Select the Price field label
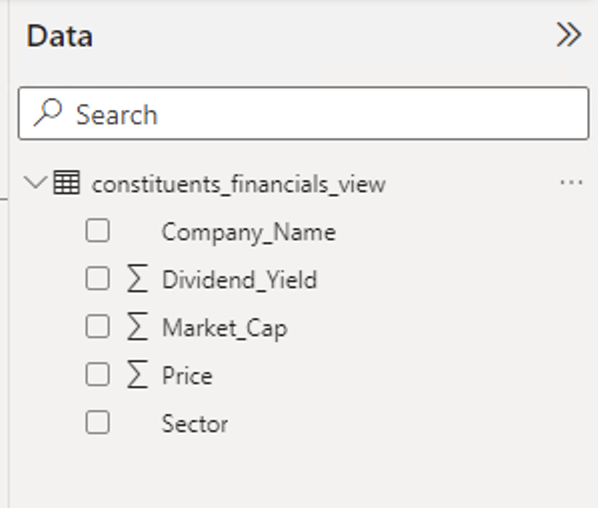The width and height of the screenshot is (598, 508). coord(187,376)
